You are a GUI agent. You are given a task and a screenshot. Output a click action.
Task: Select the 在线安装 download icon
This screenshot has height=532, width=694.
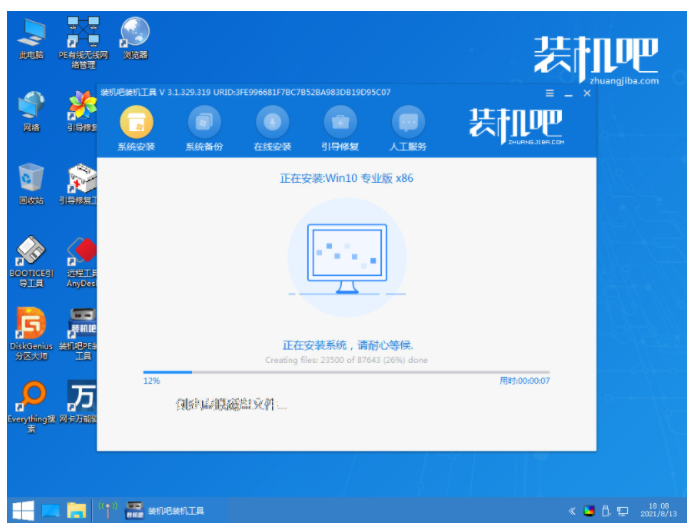click(271, 122)
